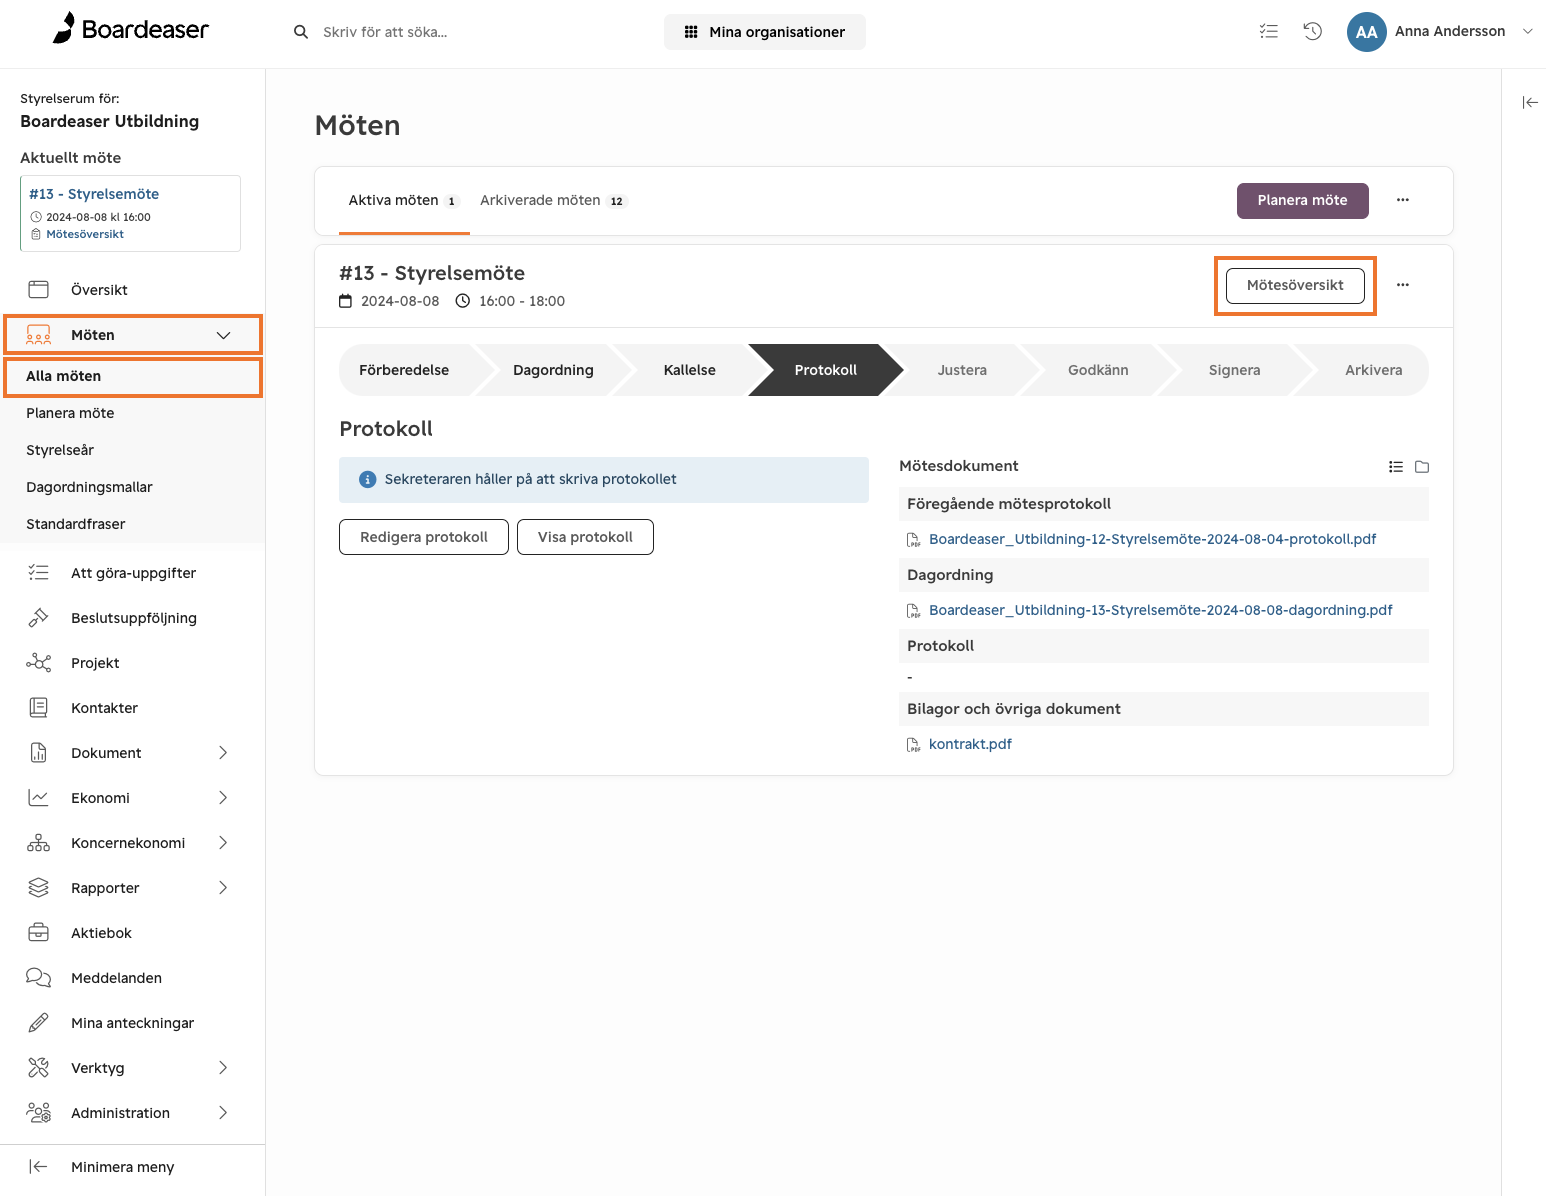Viewport: 1546px width, 1196px height.
Task: Click the Minimera meny collapse arrow icon
Action: click(x=38, y=1166)
